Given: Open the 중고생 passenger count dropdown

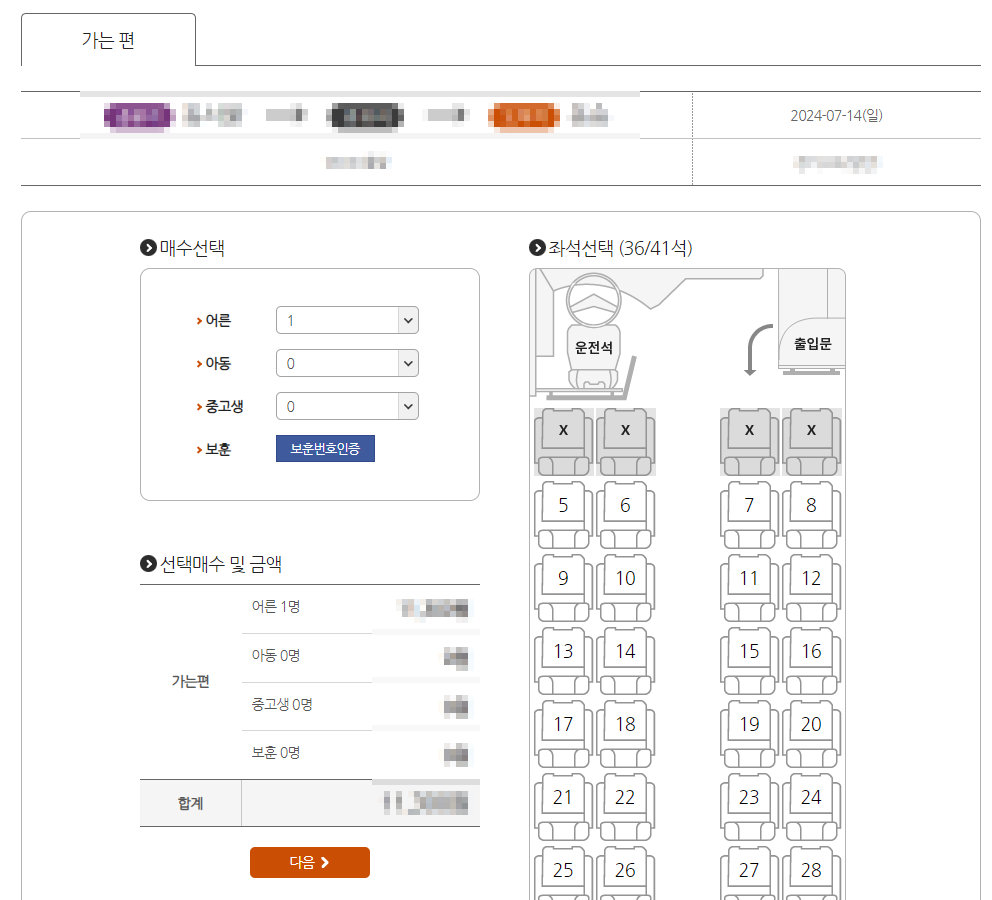Looking at the screenshot, I should [x=347, y=406].
